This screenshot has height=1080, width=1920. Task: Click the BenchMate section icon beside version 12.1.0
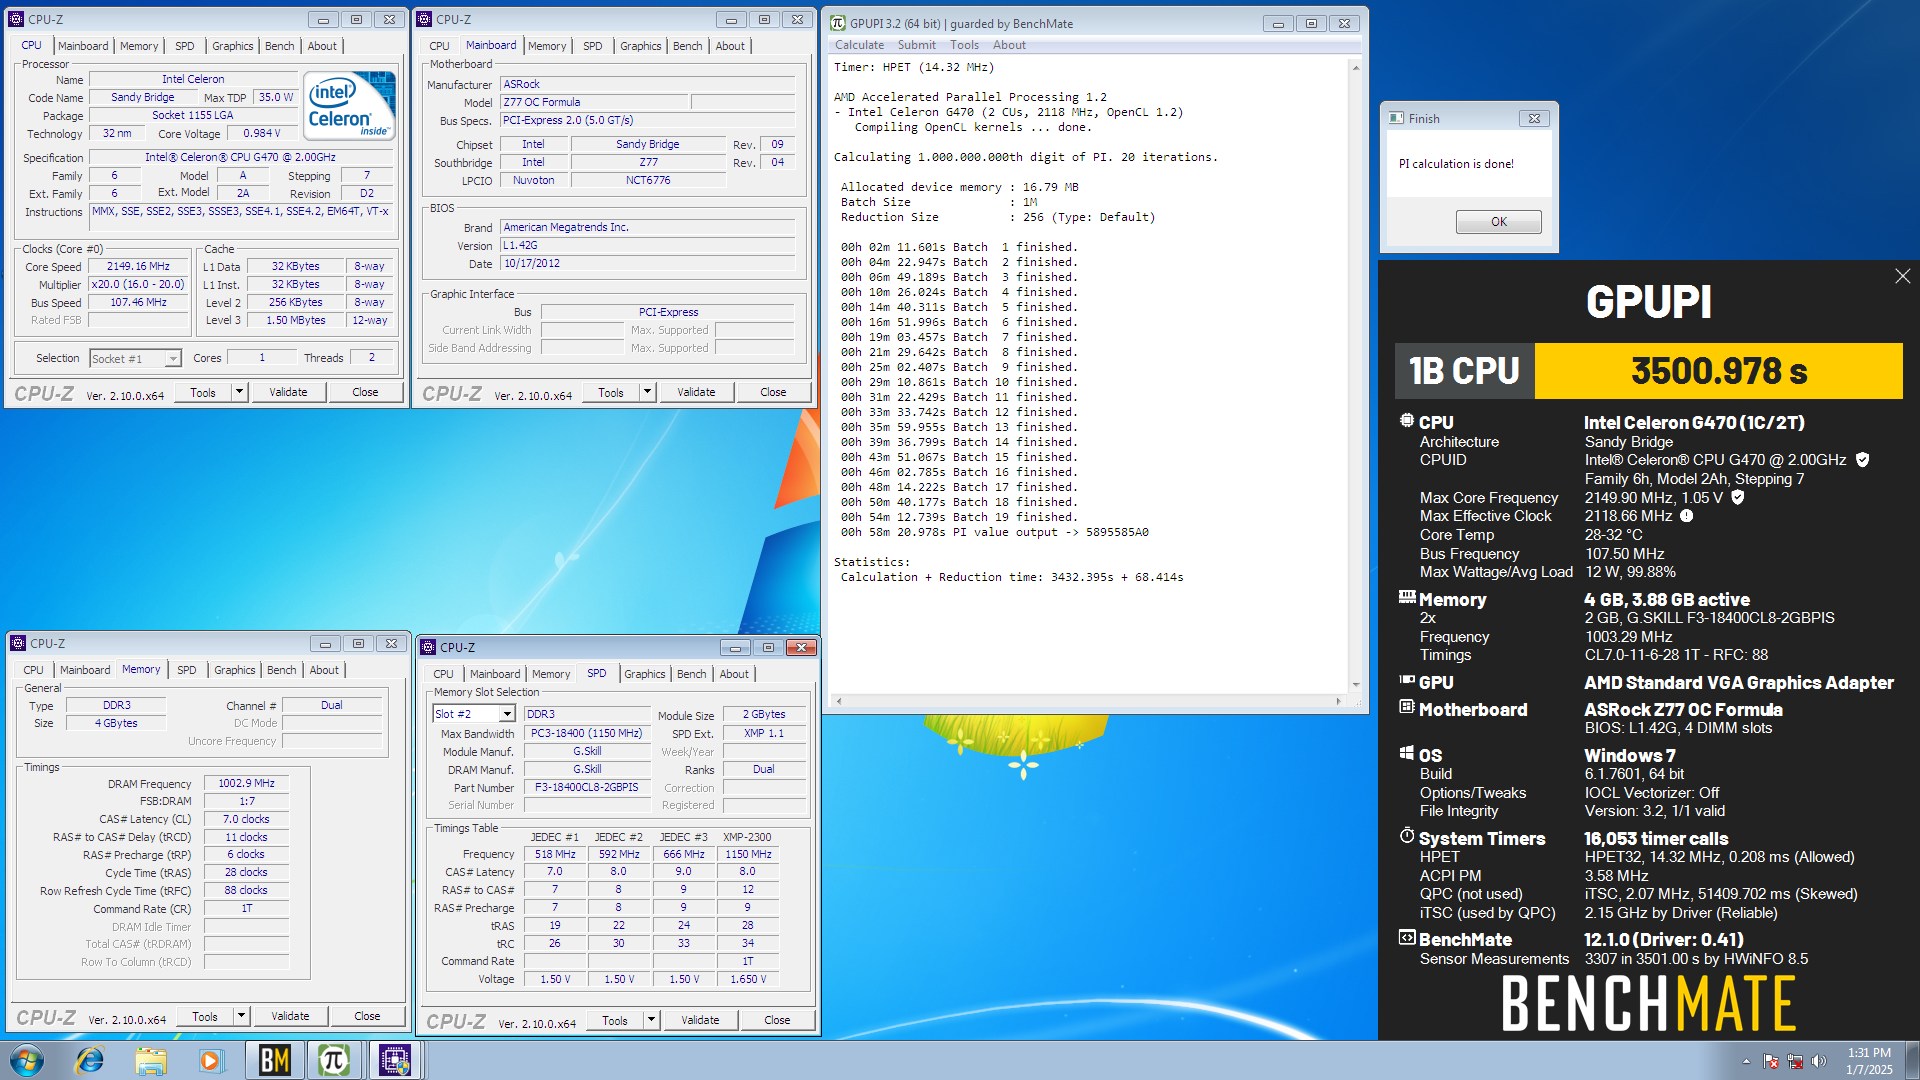coord(1407,938)
